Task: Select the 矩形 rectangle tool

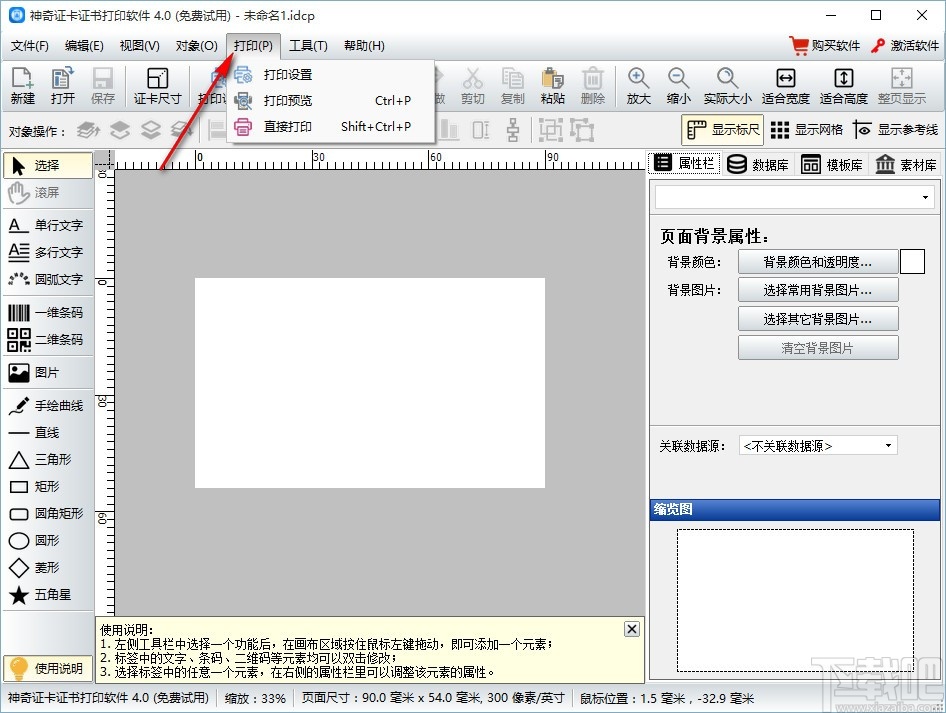Action: 48,486
